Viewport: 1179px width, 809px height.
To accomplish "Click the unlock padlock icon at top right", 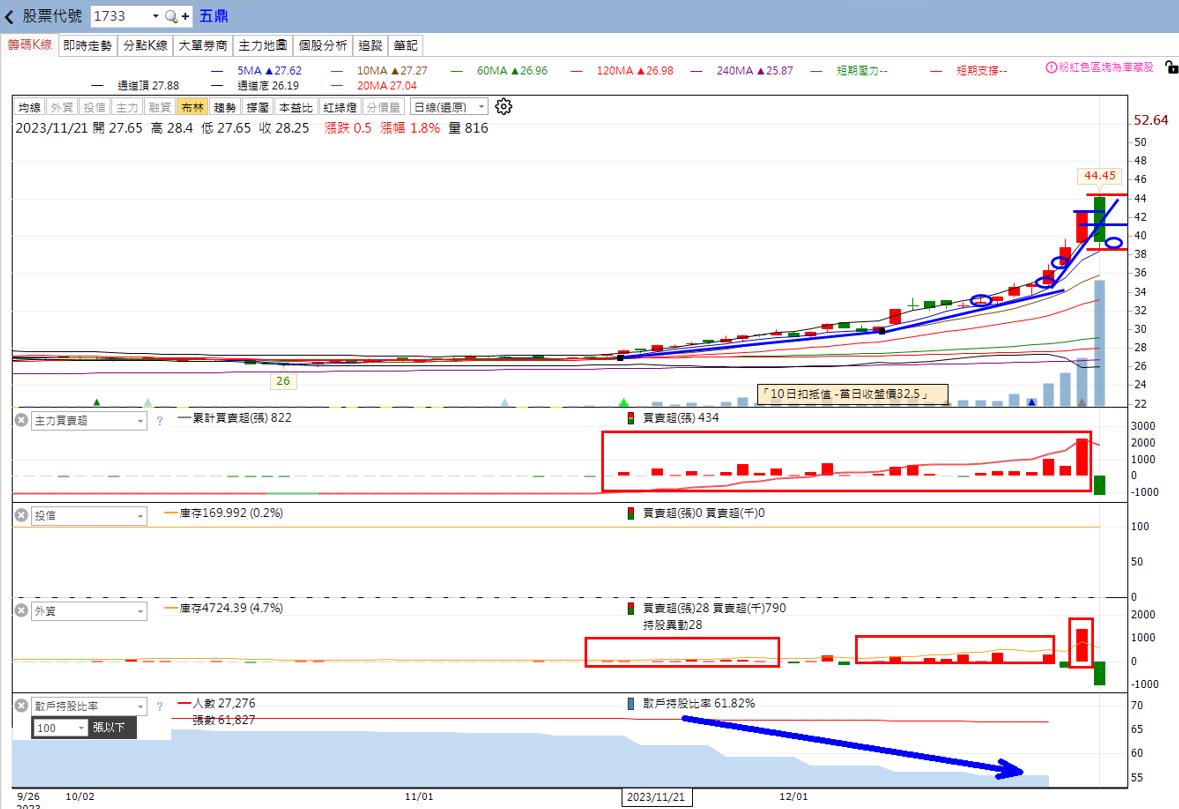I will pyautogui.click(x=1171, y=68).
